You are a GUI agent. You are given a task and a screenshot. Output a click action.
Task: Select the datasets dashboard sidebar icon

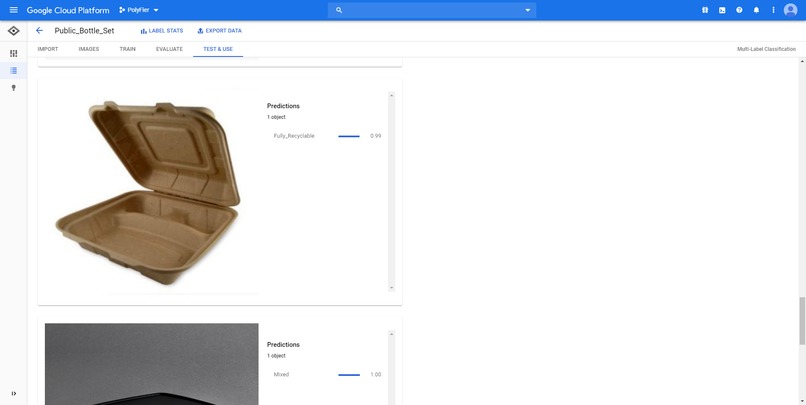point(13,53)
